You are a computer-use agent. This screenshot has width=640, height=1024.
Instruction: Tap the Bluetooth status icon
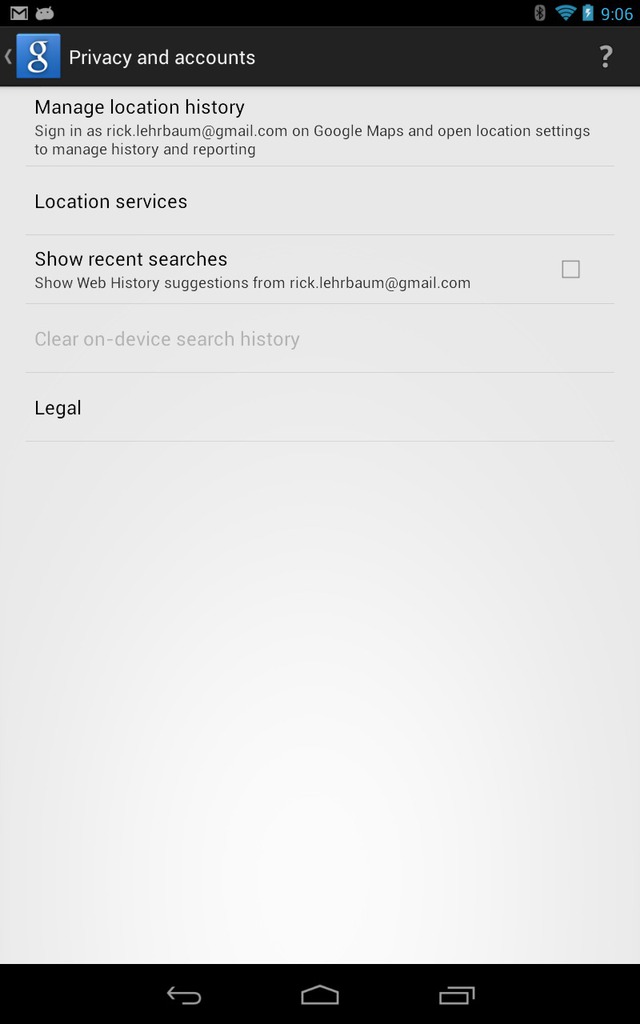point(539,12)
